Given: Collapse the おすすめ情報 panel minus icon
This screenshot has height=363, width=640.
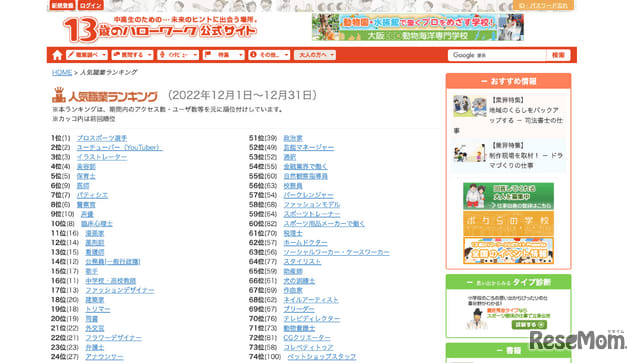Looking at the screenshot, I should 484,81.
